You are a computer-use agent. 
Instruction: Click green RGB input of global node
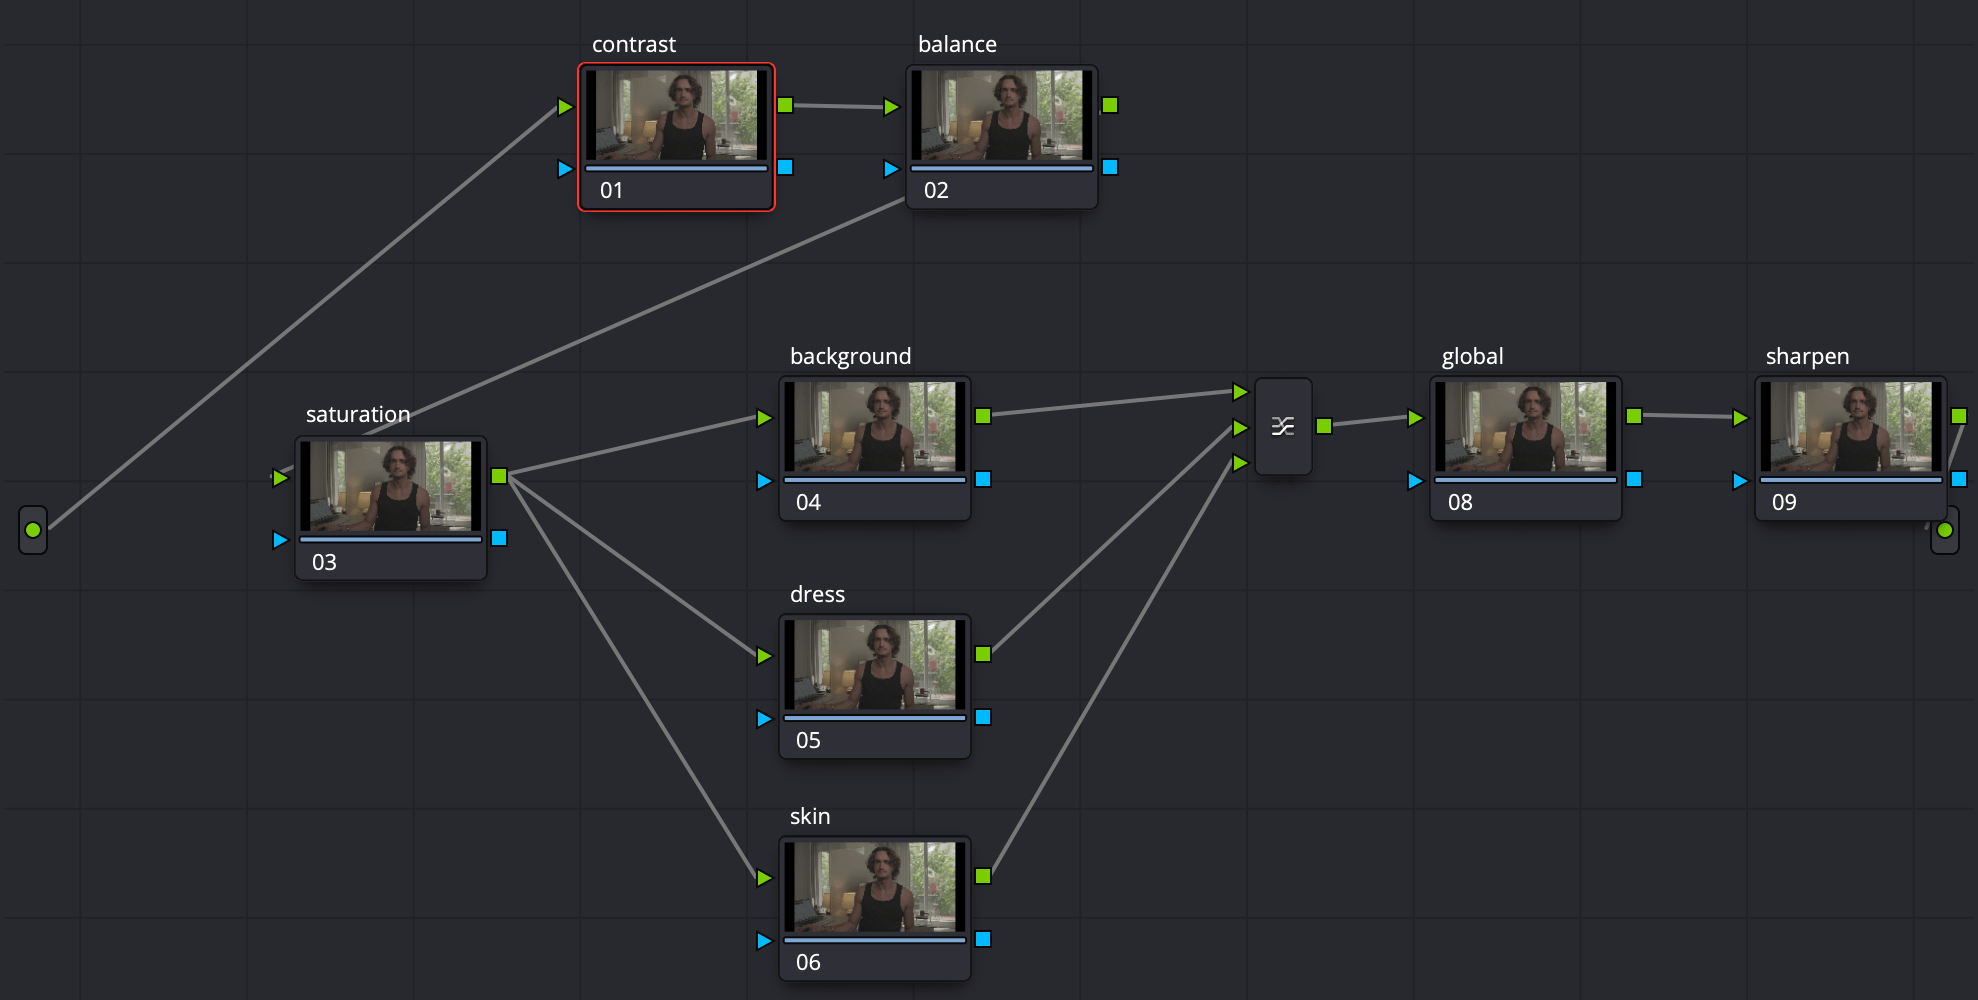point(1415,418)
